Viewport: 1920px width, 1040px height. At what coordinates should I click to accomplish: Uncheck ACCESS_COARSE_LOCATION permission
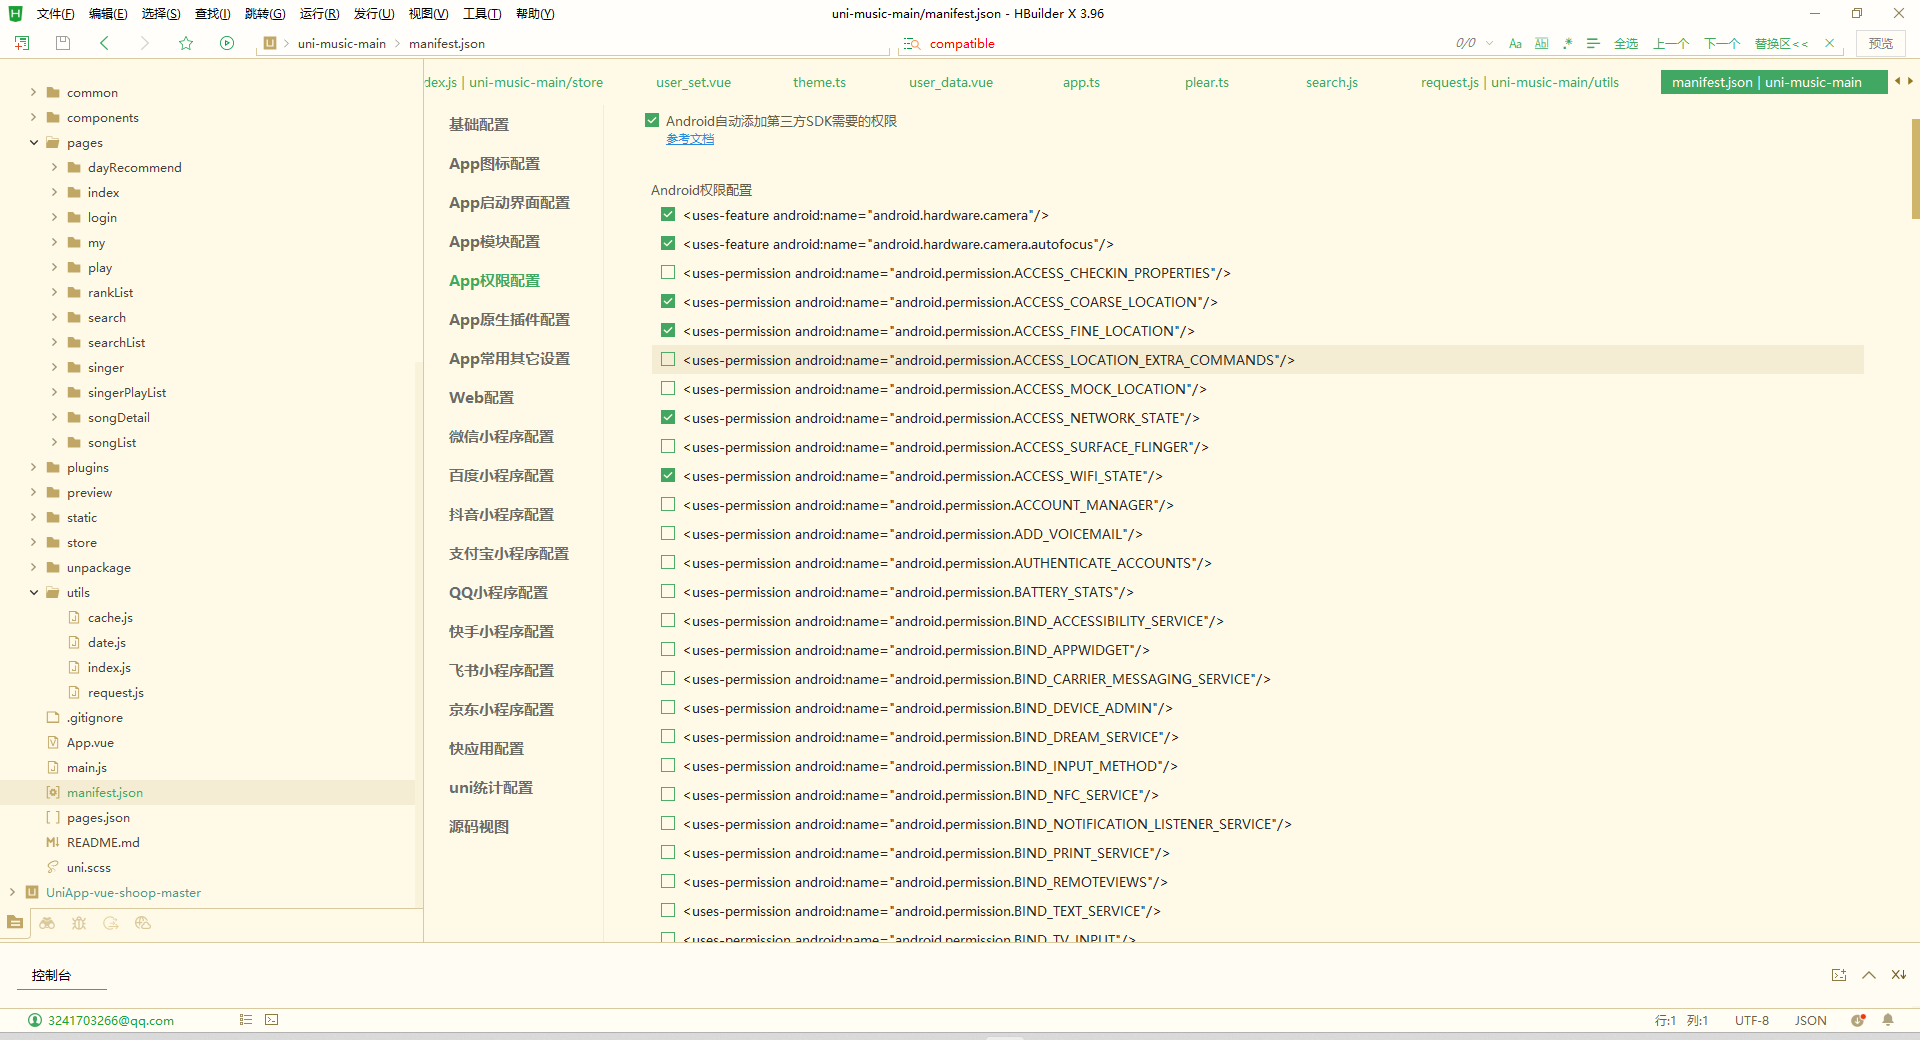coord(668,301)
